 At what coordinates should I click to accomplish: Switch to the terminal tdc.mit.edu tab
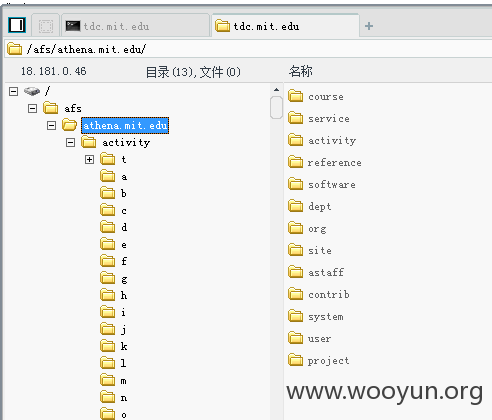coord(136,26)
